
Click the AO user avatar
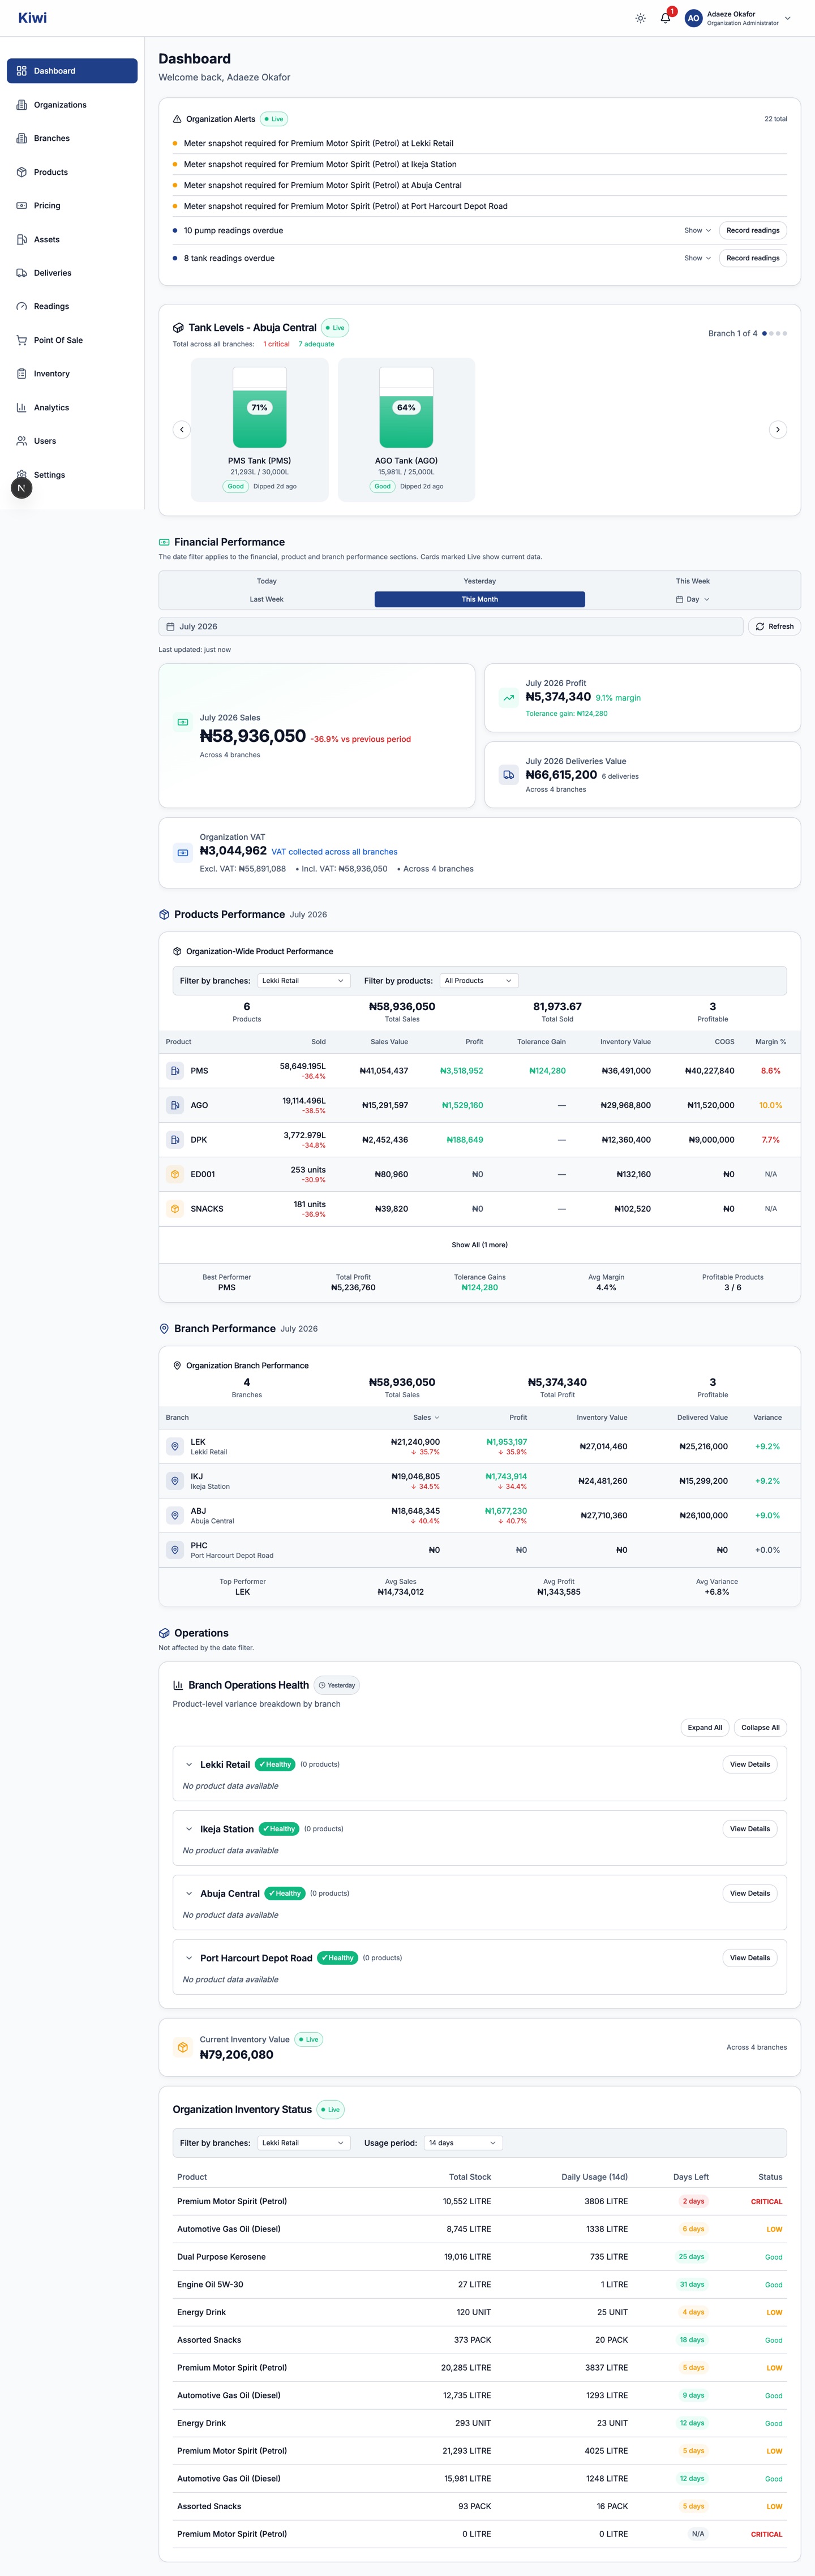693,18
